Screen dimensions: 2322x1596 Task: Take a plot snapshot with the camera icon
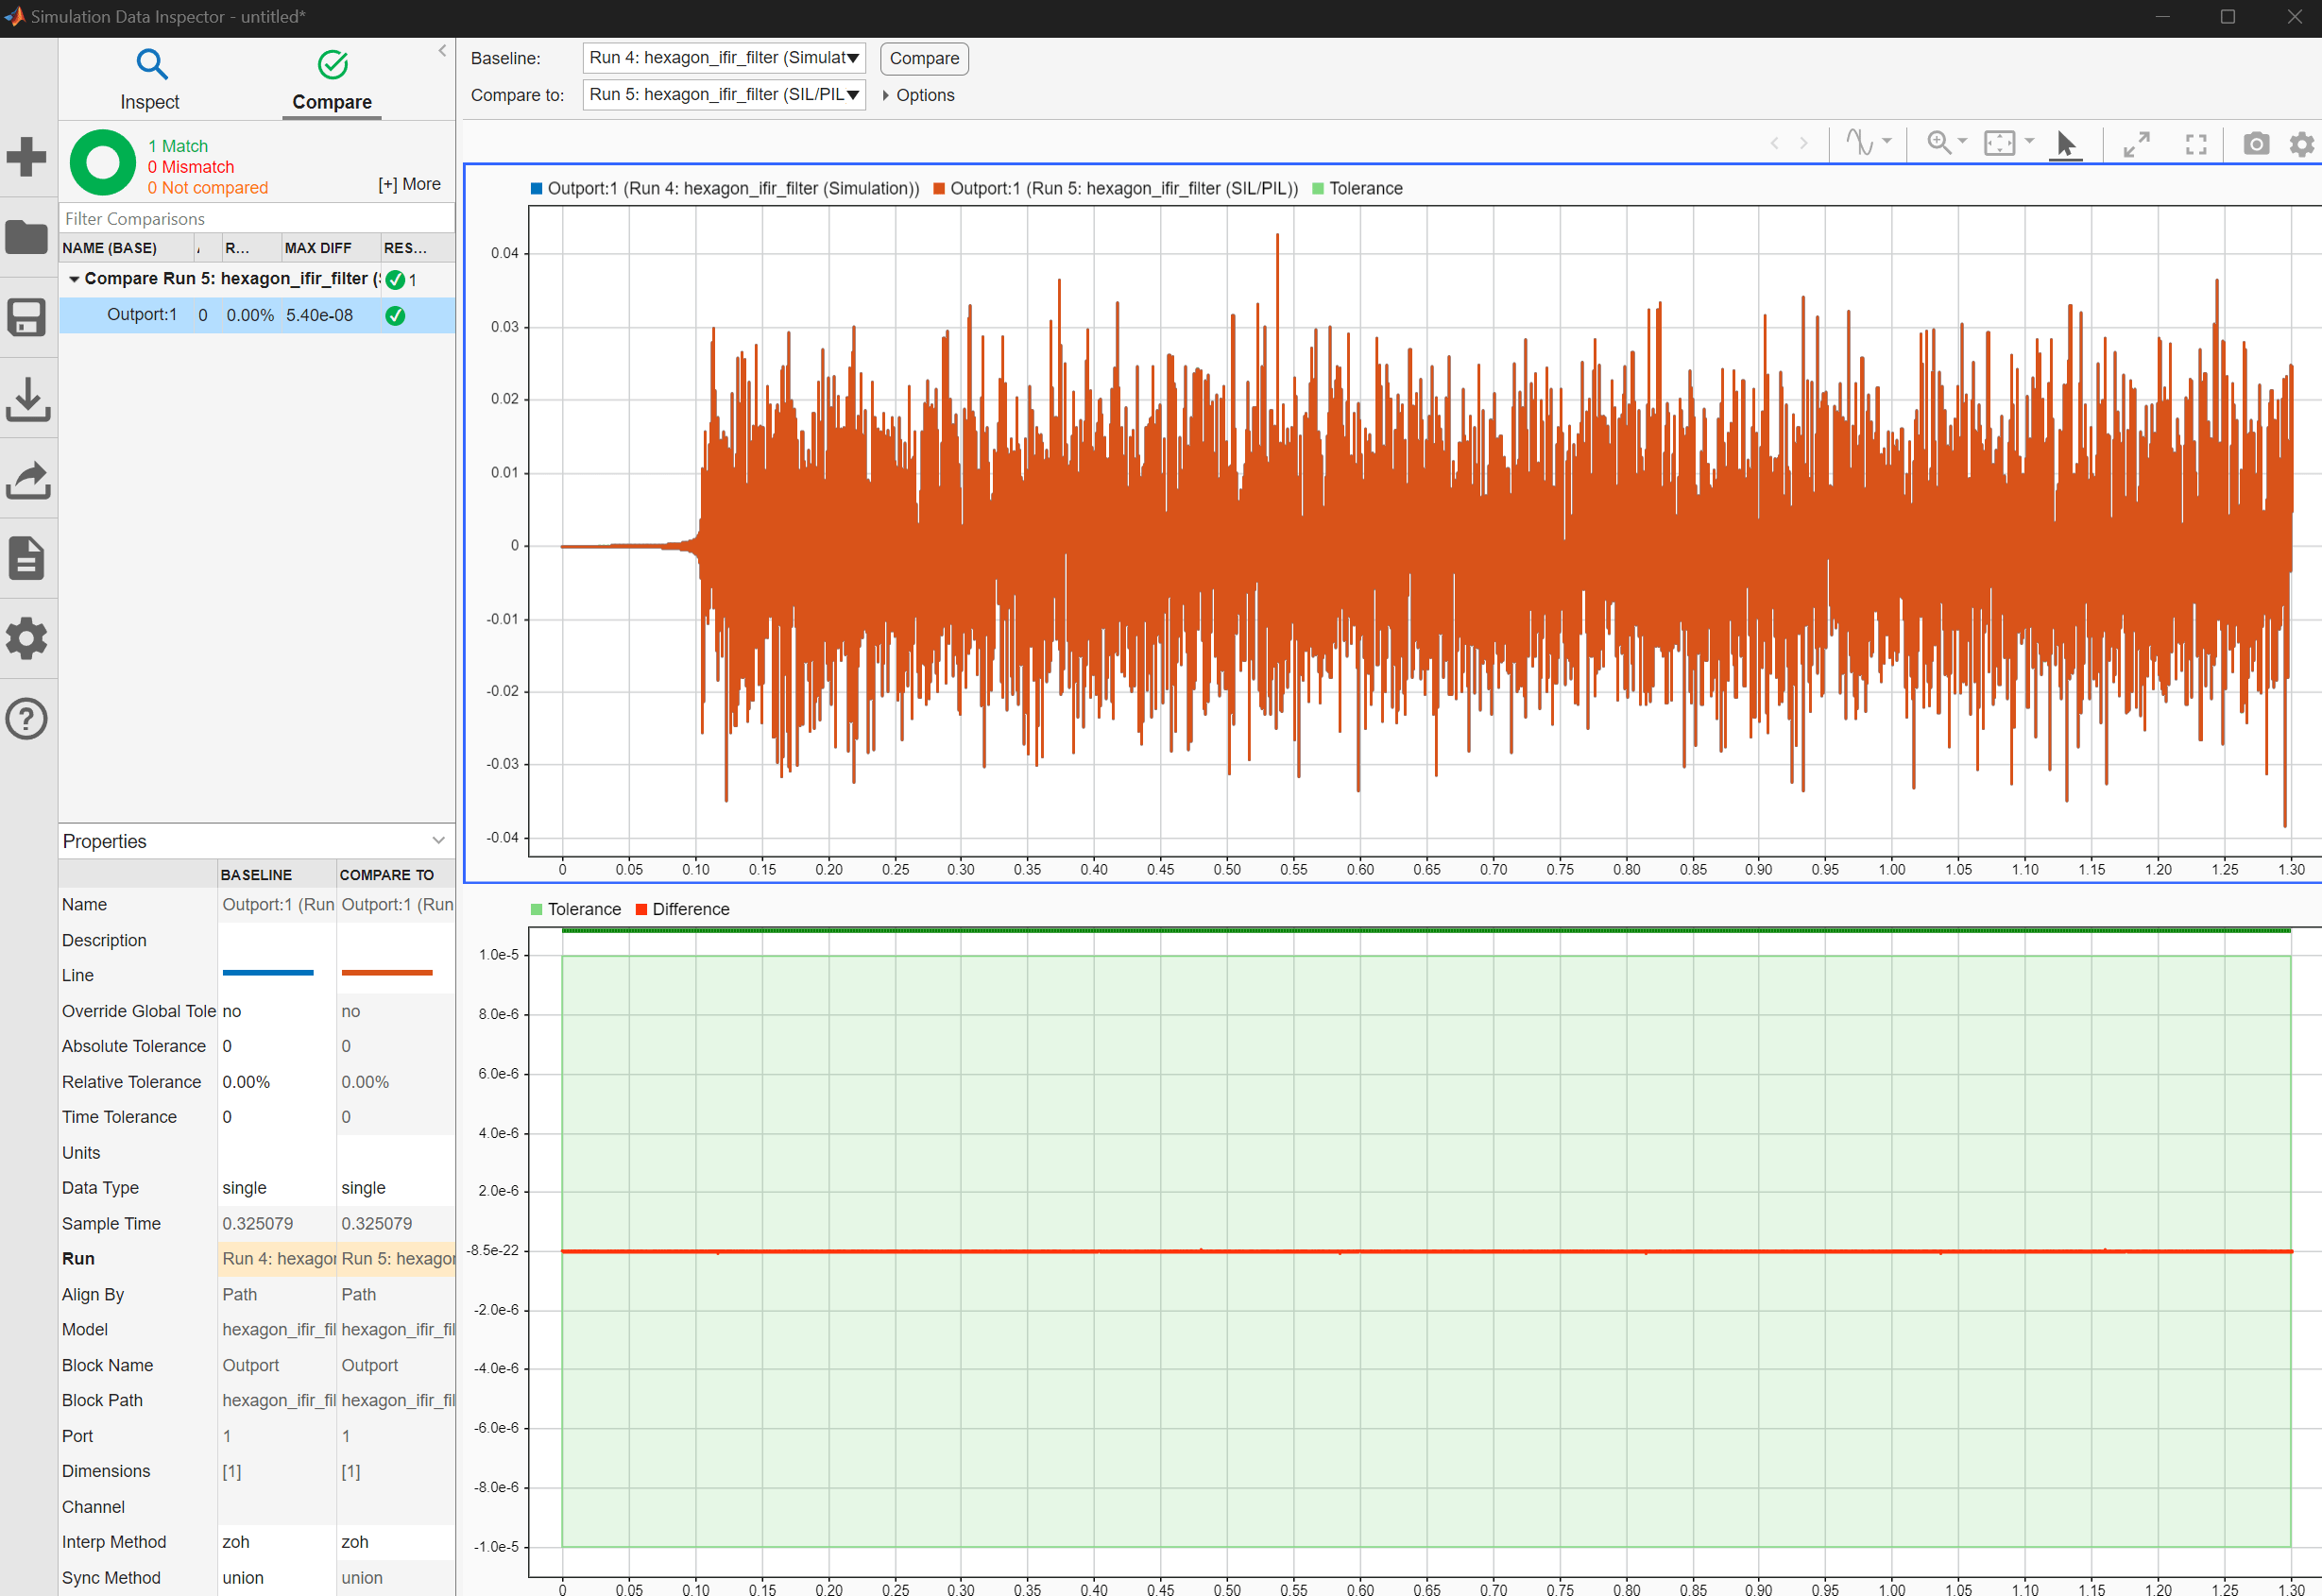(2255, 144)
